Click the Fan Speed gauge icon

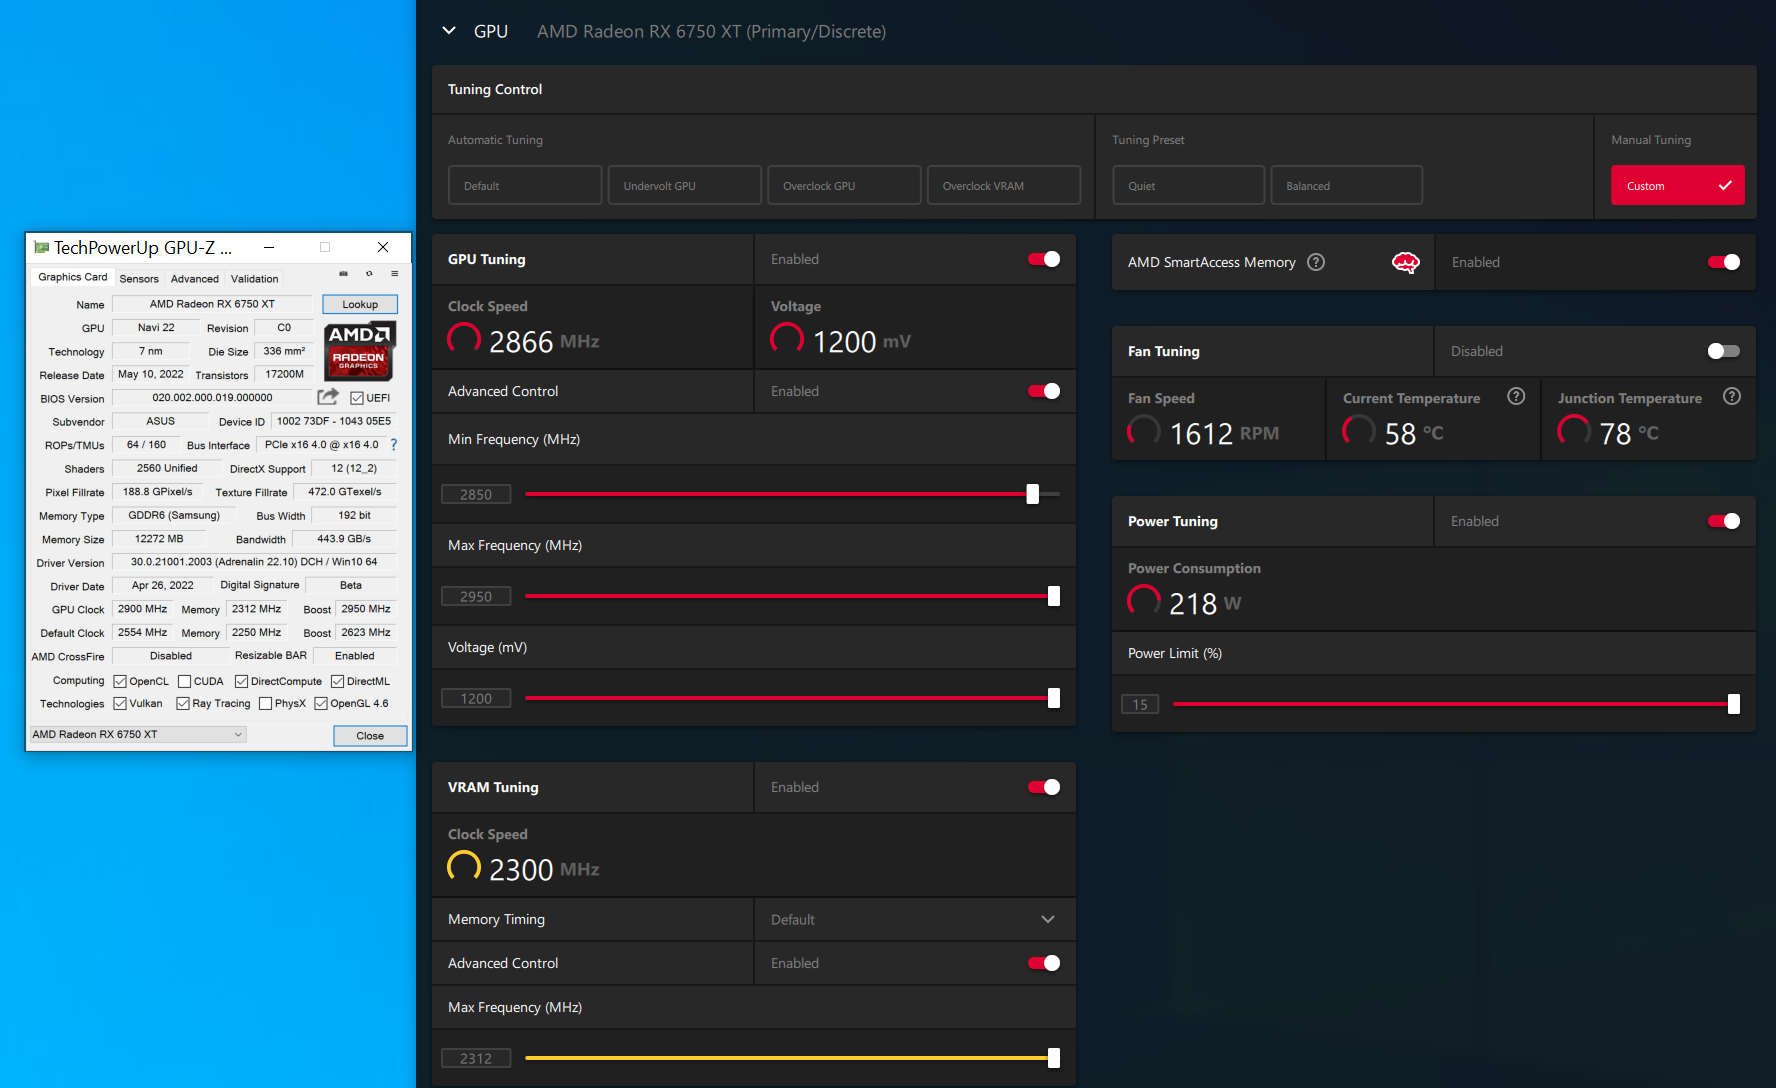click(x=1144, y=432)
